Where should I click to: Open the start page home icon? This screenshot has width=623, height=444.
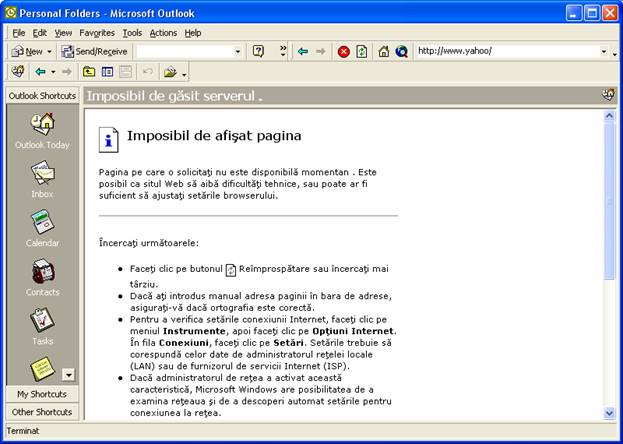[x=383, y=51]
